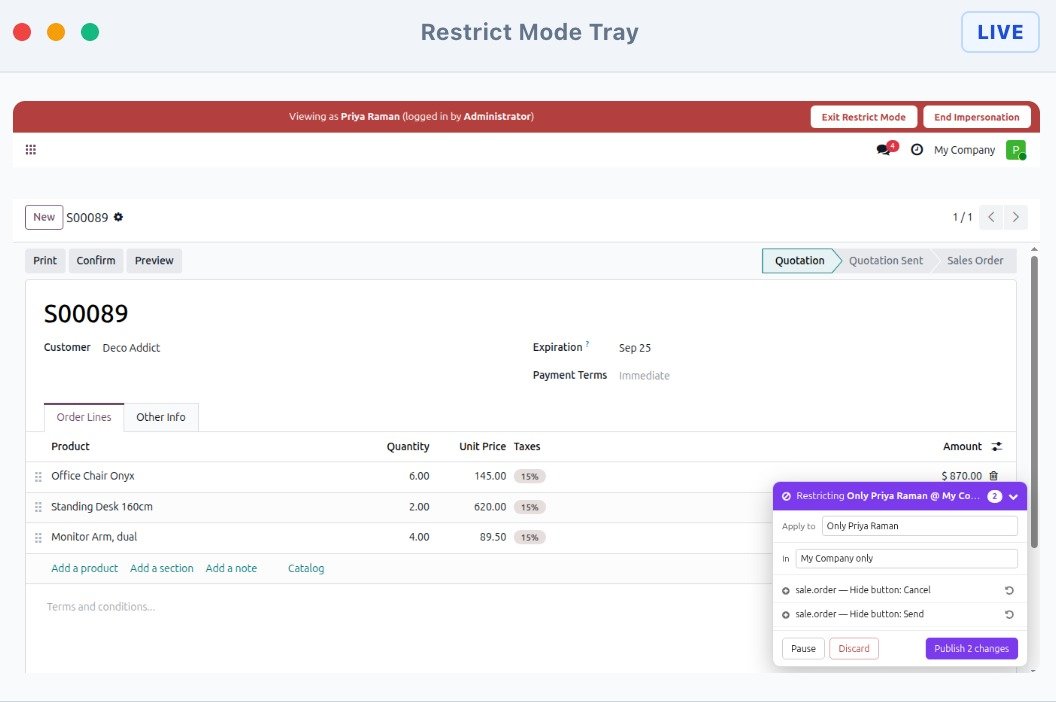Screen dimensions: 1056x702
Task: Revert the Hide button: Cancel change
Action: tap(1009, 590)
